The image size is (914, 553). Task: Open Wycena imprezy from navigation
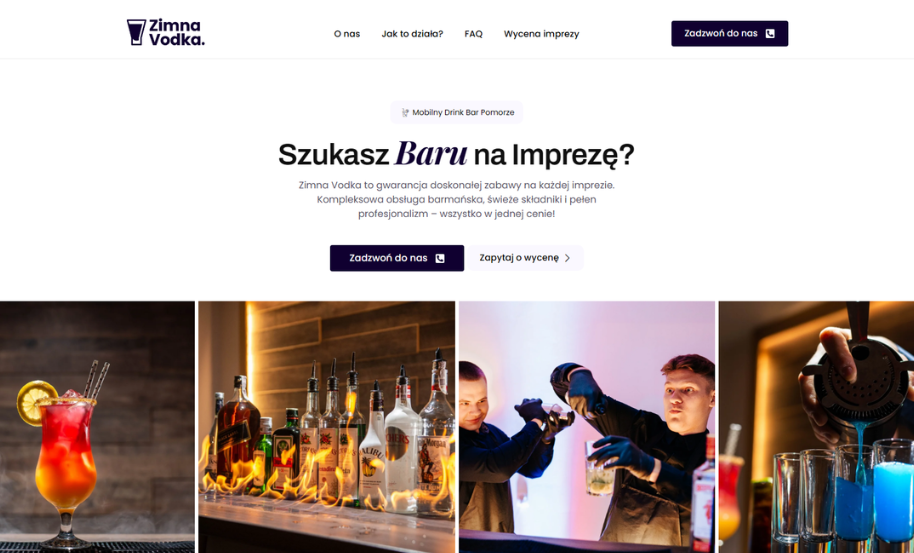click(542, 34)
